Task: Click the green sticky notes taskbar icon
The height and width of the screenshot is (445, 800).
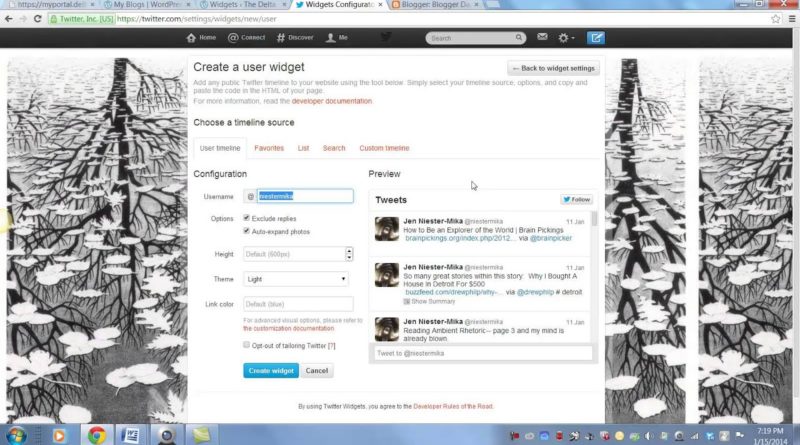Action: click(201, 435)
